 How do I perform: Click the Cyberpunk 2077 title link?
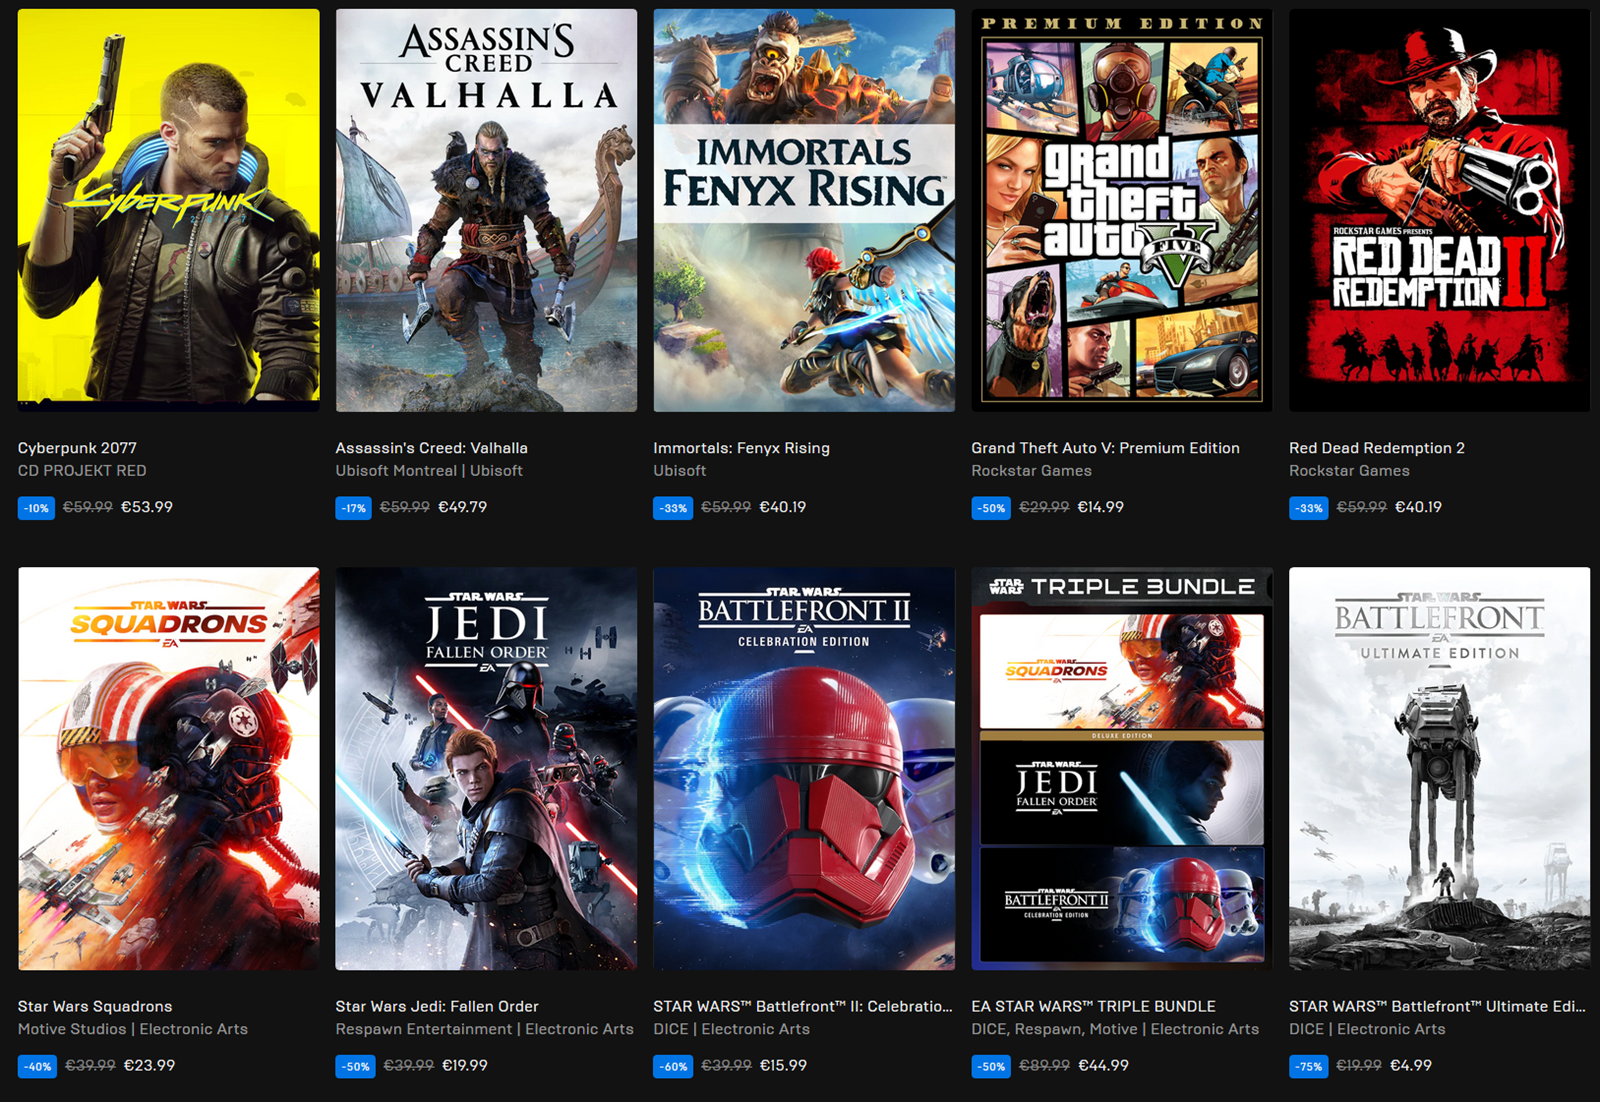(x=77, y=448)
